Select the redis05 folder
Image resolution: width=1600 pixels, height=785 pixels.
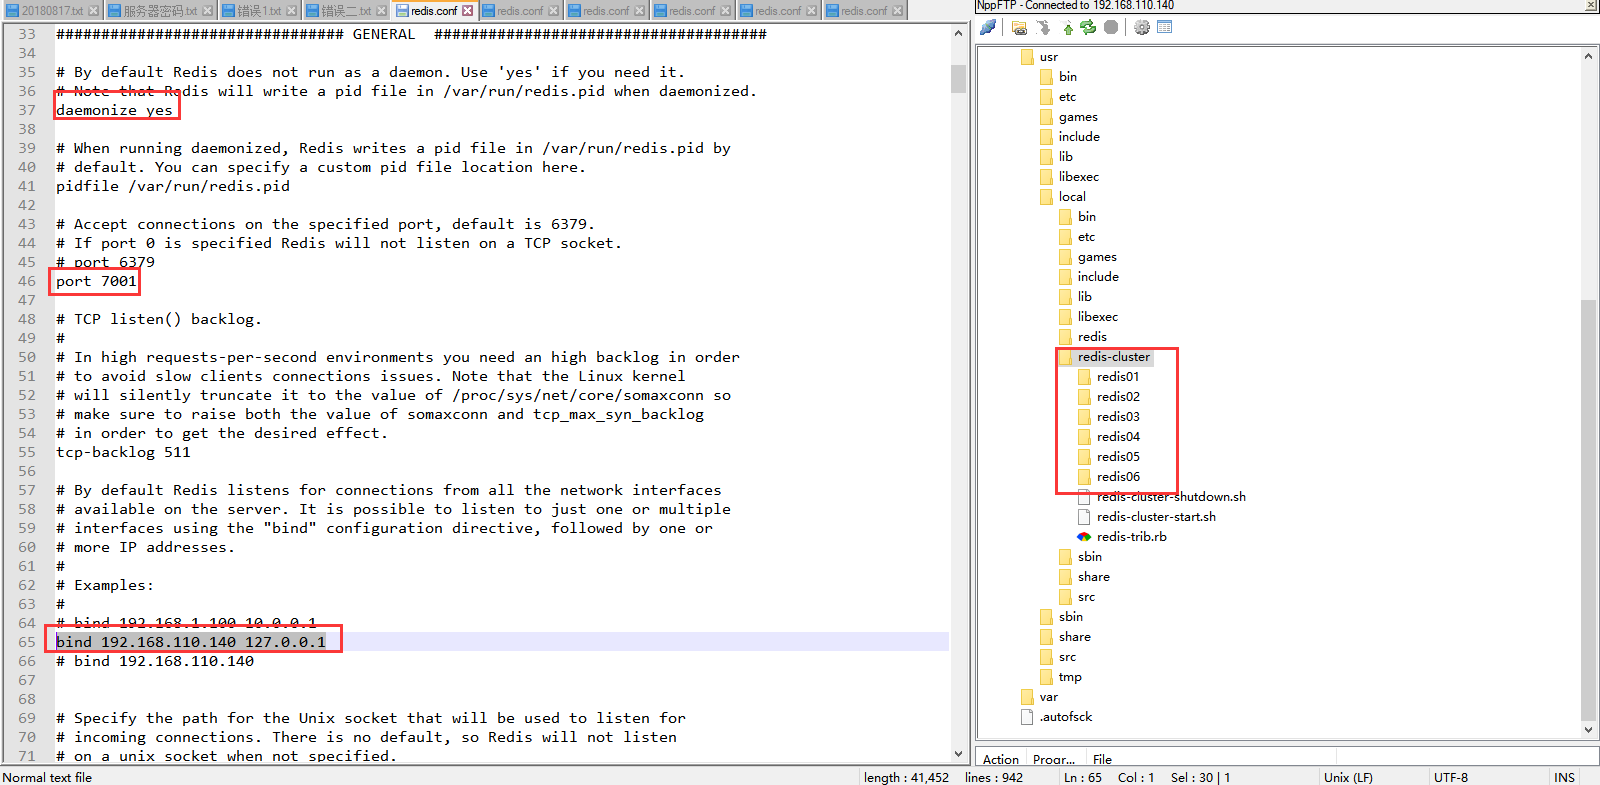[x=1118, y=457]
